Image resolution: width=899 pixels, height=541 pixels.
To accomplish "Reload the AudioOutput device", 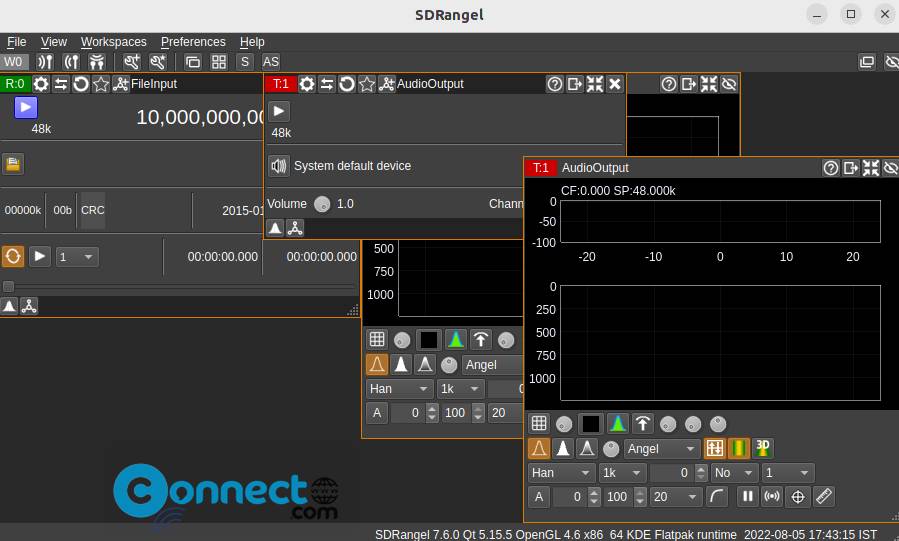I will (x=347, y=84).
